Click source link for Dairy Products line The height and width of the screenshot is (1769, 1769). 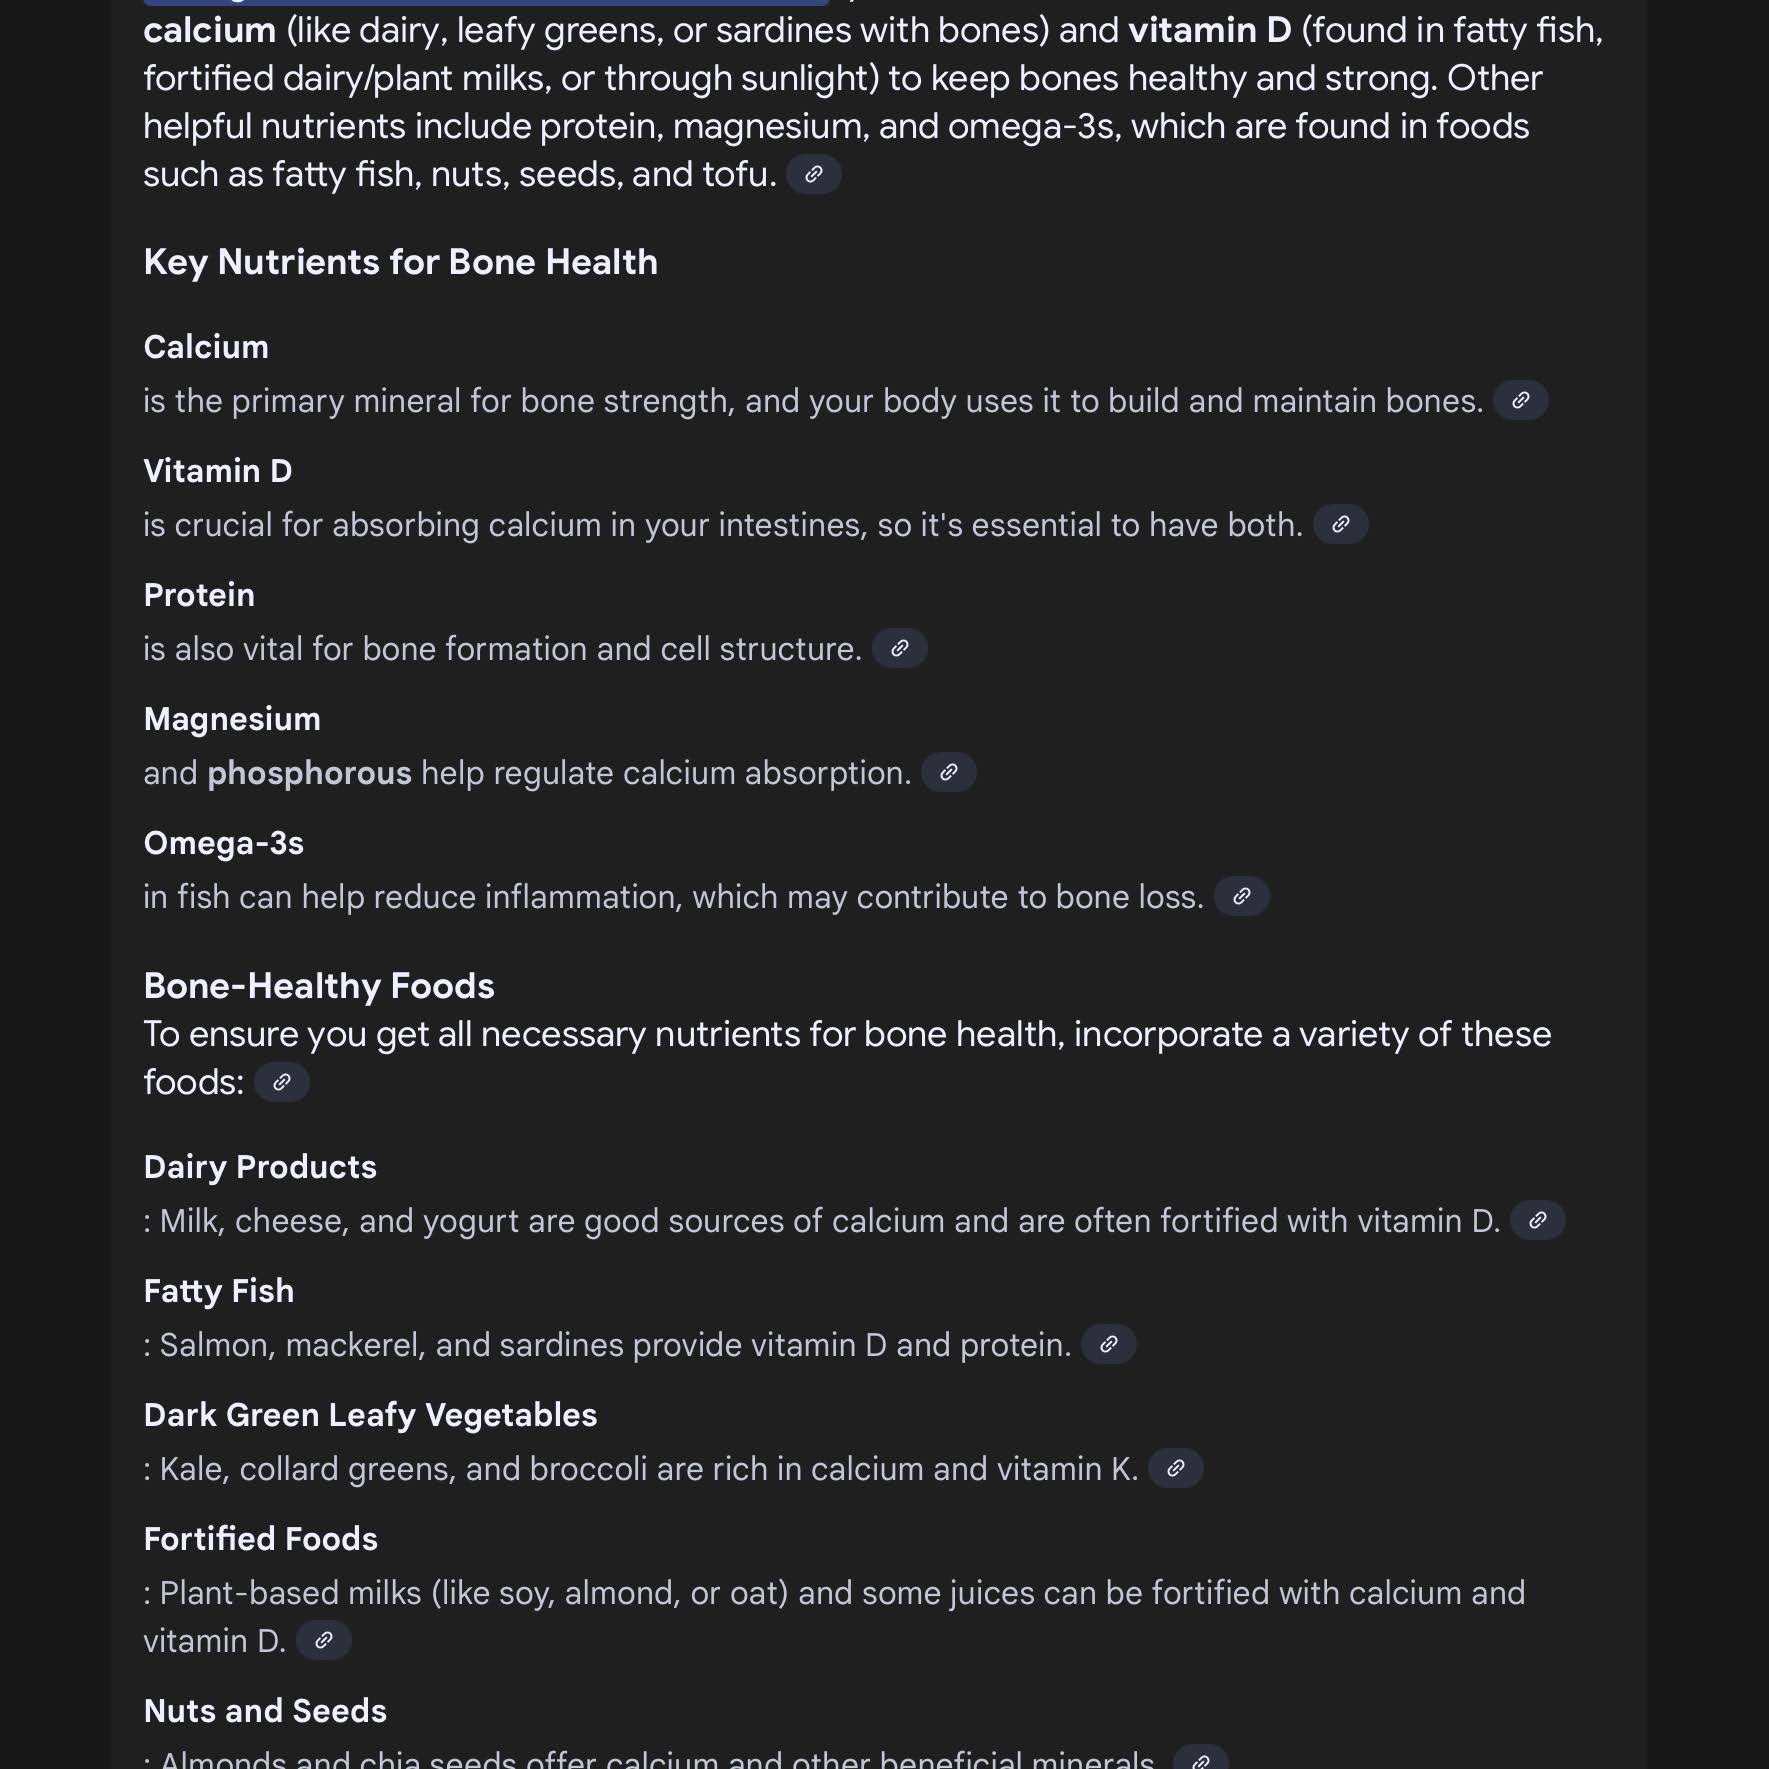[x=1537, y=1220]
